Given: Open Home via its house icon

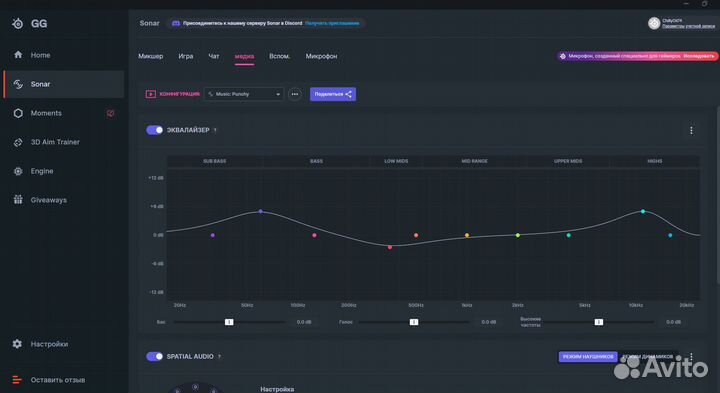Looking at the screenshot, I should click(18, 55).
